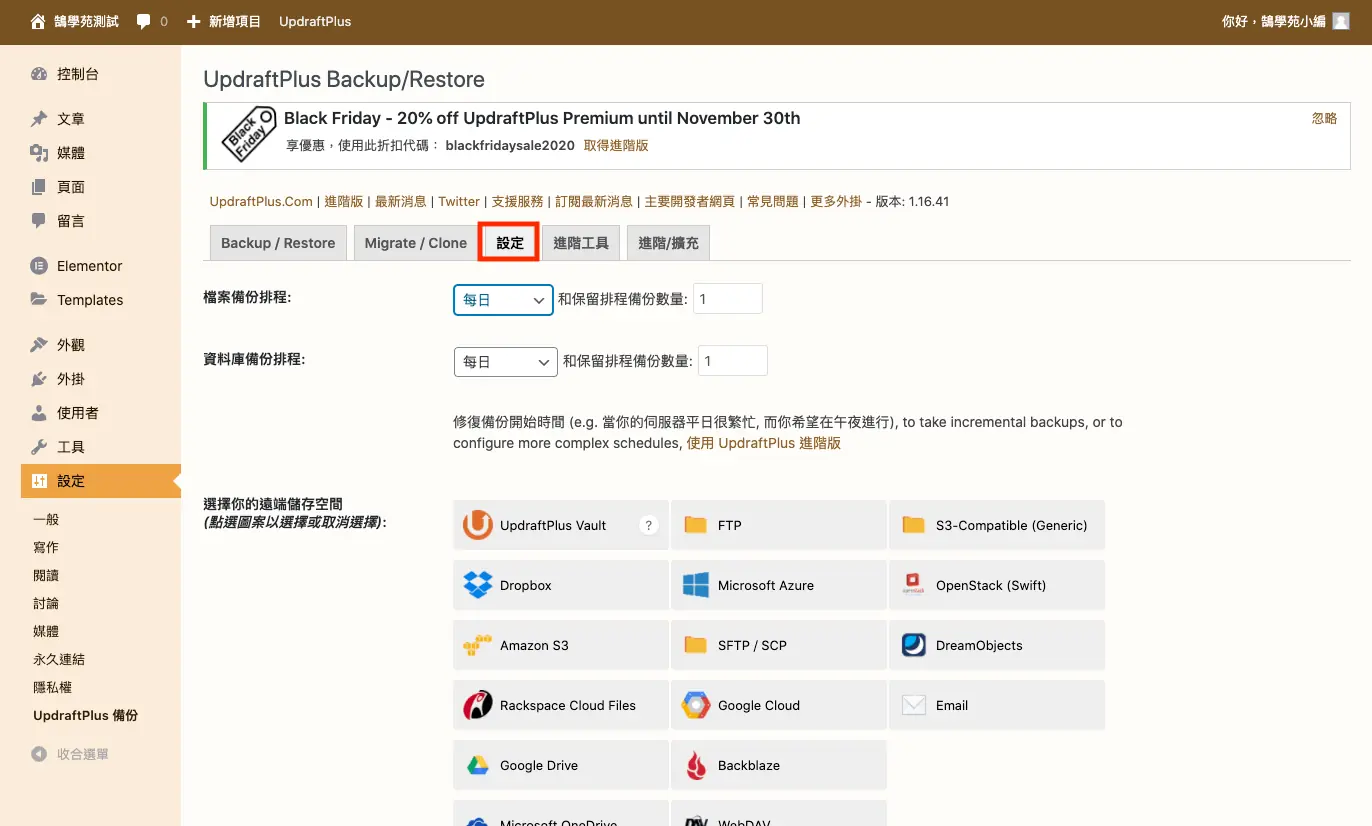This screenshot has height=826, width=1372.
Task: Dismiss the Black Friday notice via 忽略
Action: [1324, 118]
